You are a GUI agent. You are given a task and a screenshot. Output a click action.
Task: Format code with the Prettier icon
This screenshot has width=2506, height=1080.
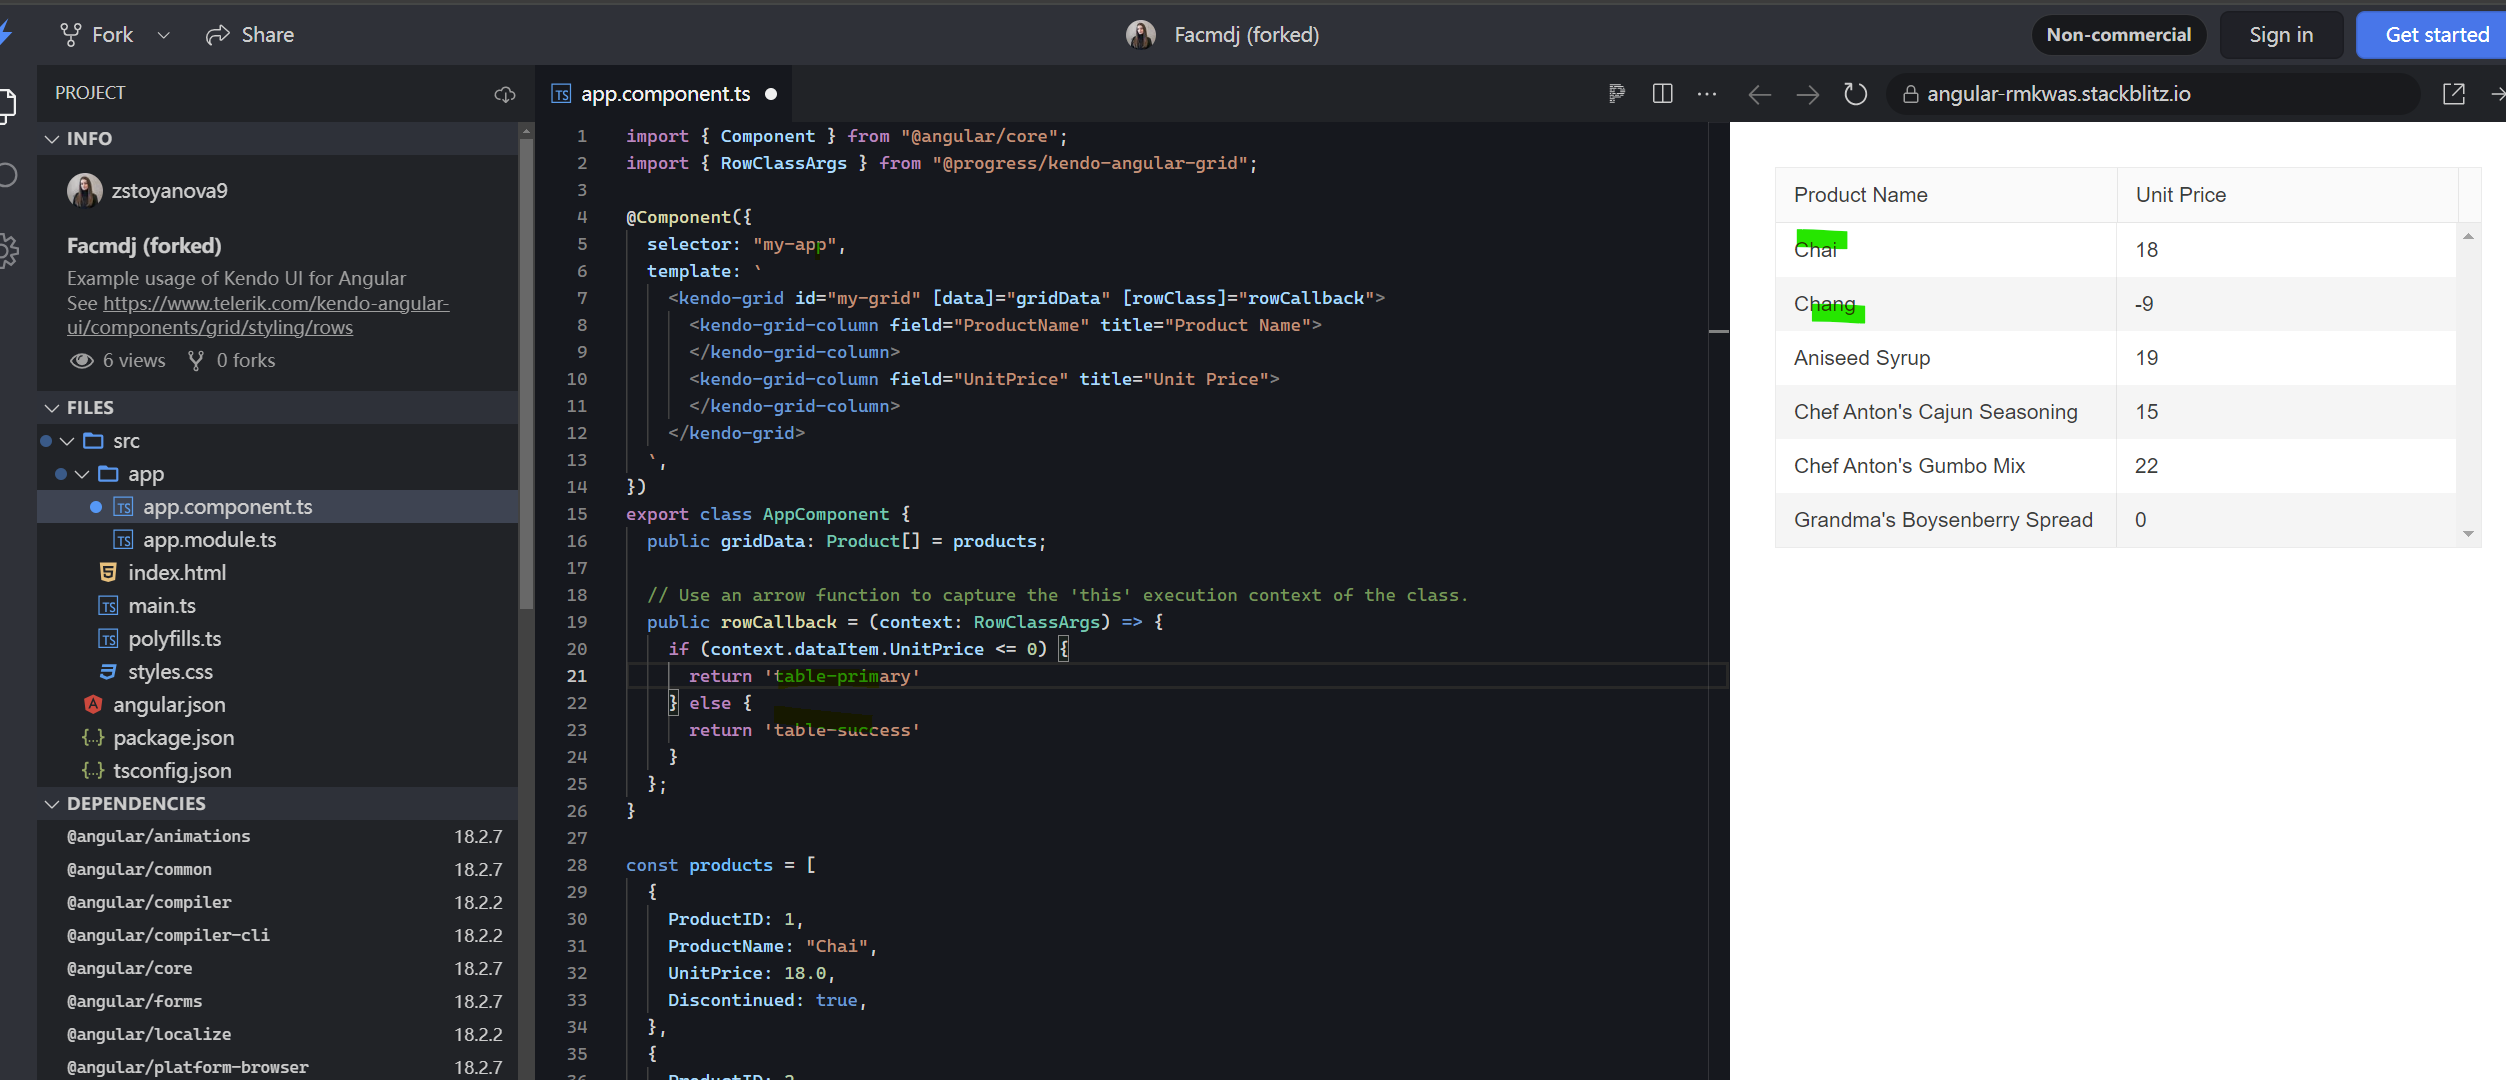click(x=1617, y=94)
